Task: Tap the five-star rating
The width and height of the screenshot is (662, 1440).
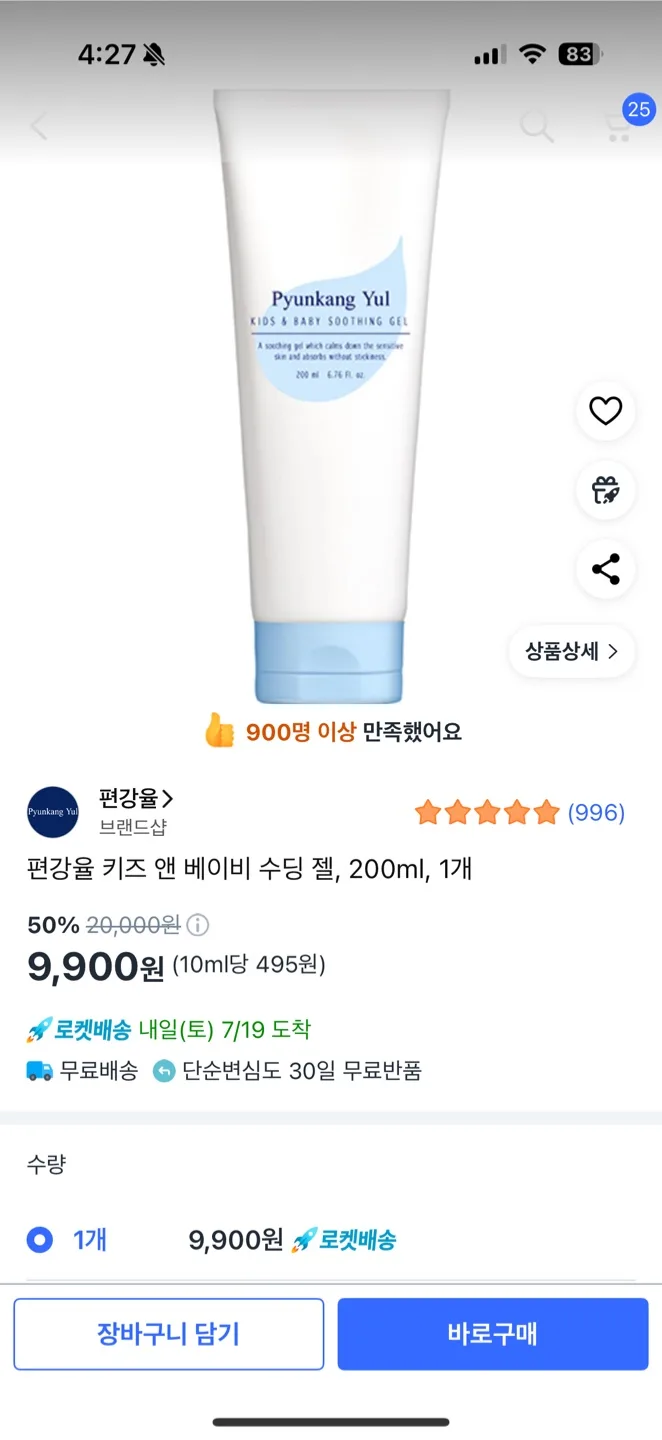Action: click(x=486, y=813)
